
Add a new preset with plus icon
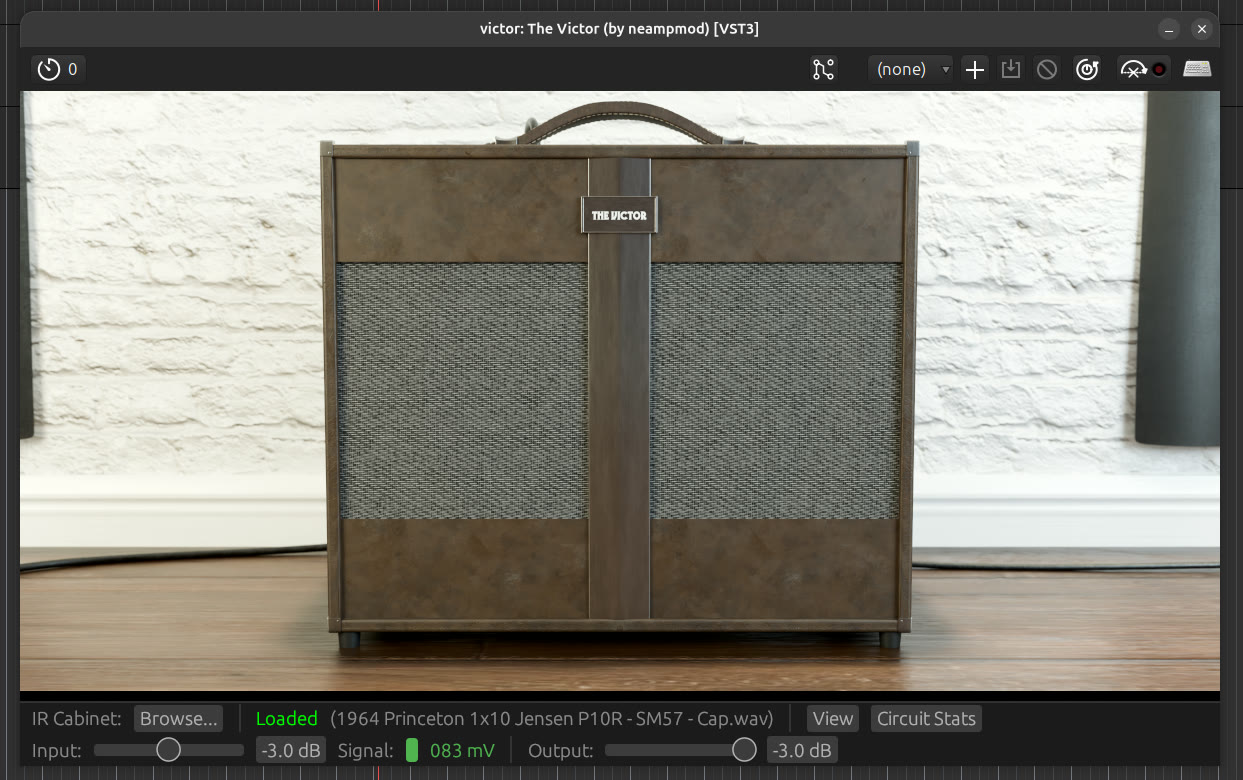point(974,69)
